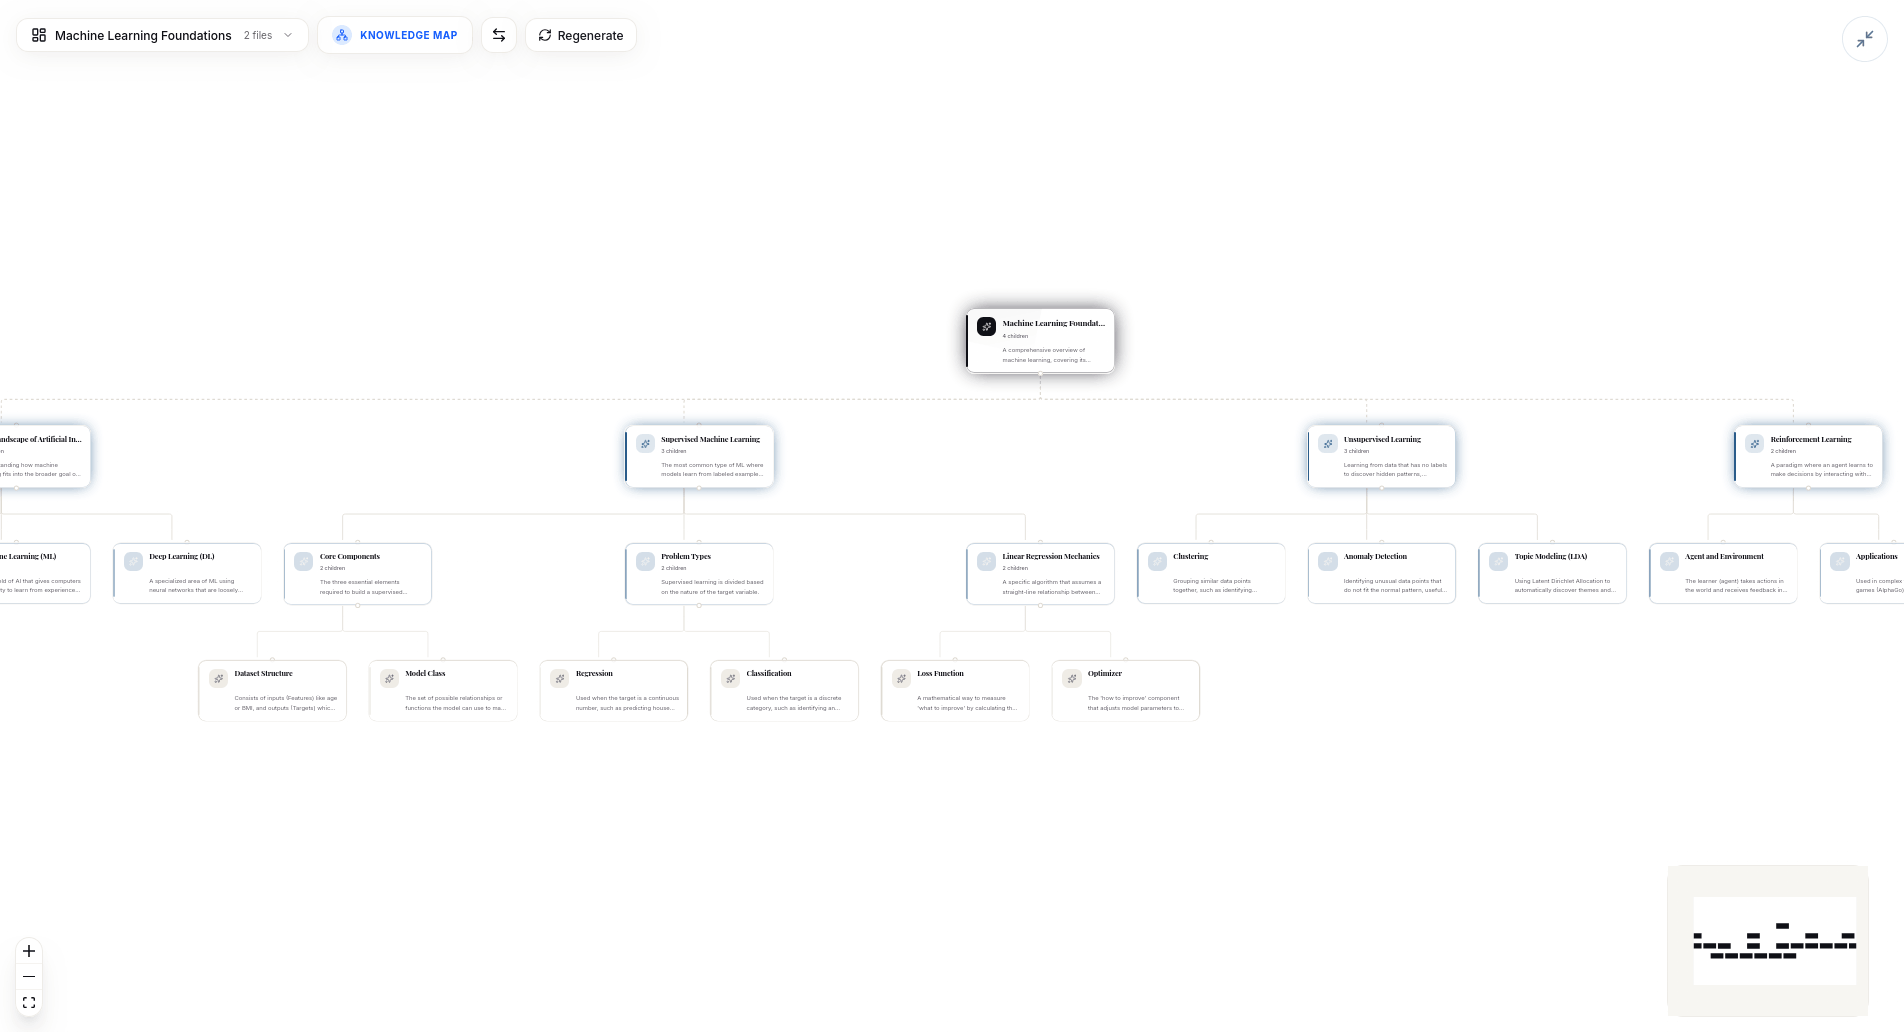Screen dimensions: 1904x1032
Task: Fit the map to view
Action: [29, 1002]
